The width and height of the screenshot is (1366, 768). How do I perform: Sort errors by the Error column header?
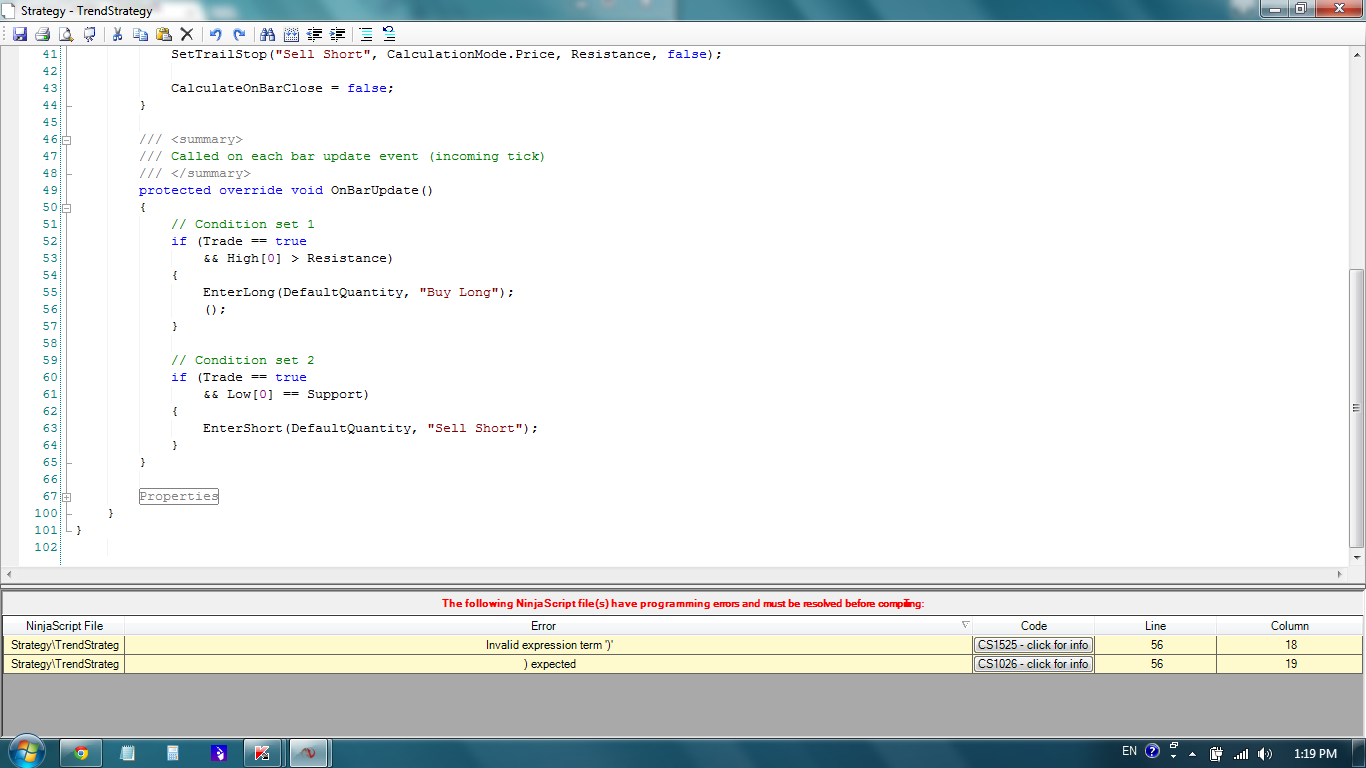pyautogui.click(x=548, y=626)
